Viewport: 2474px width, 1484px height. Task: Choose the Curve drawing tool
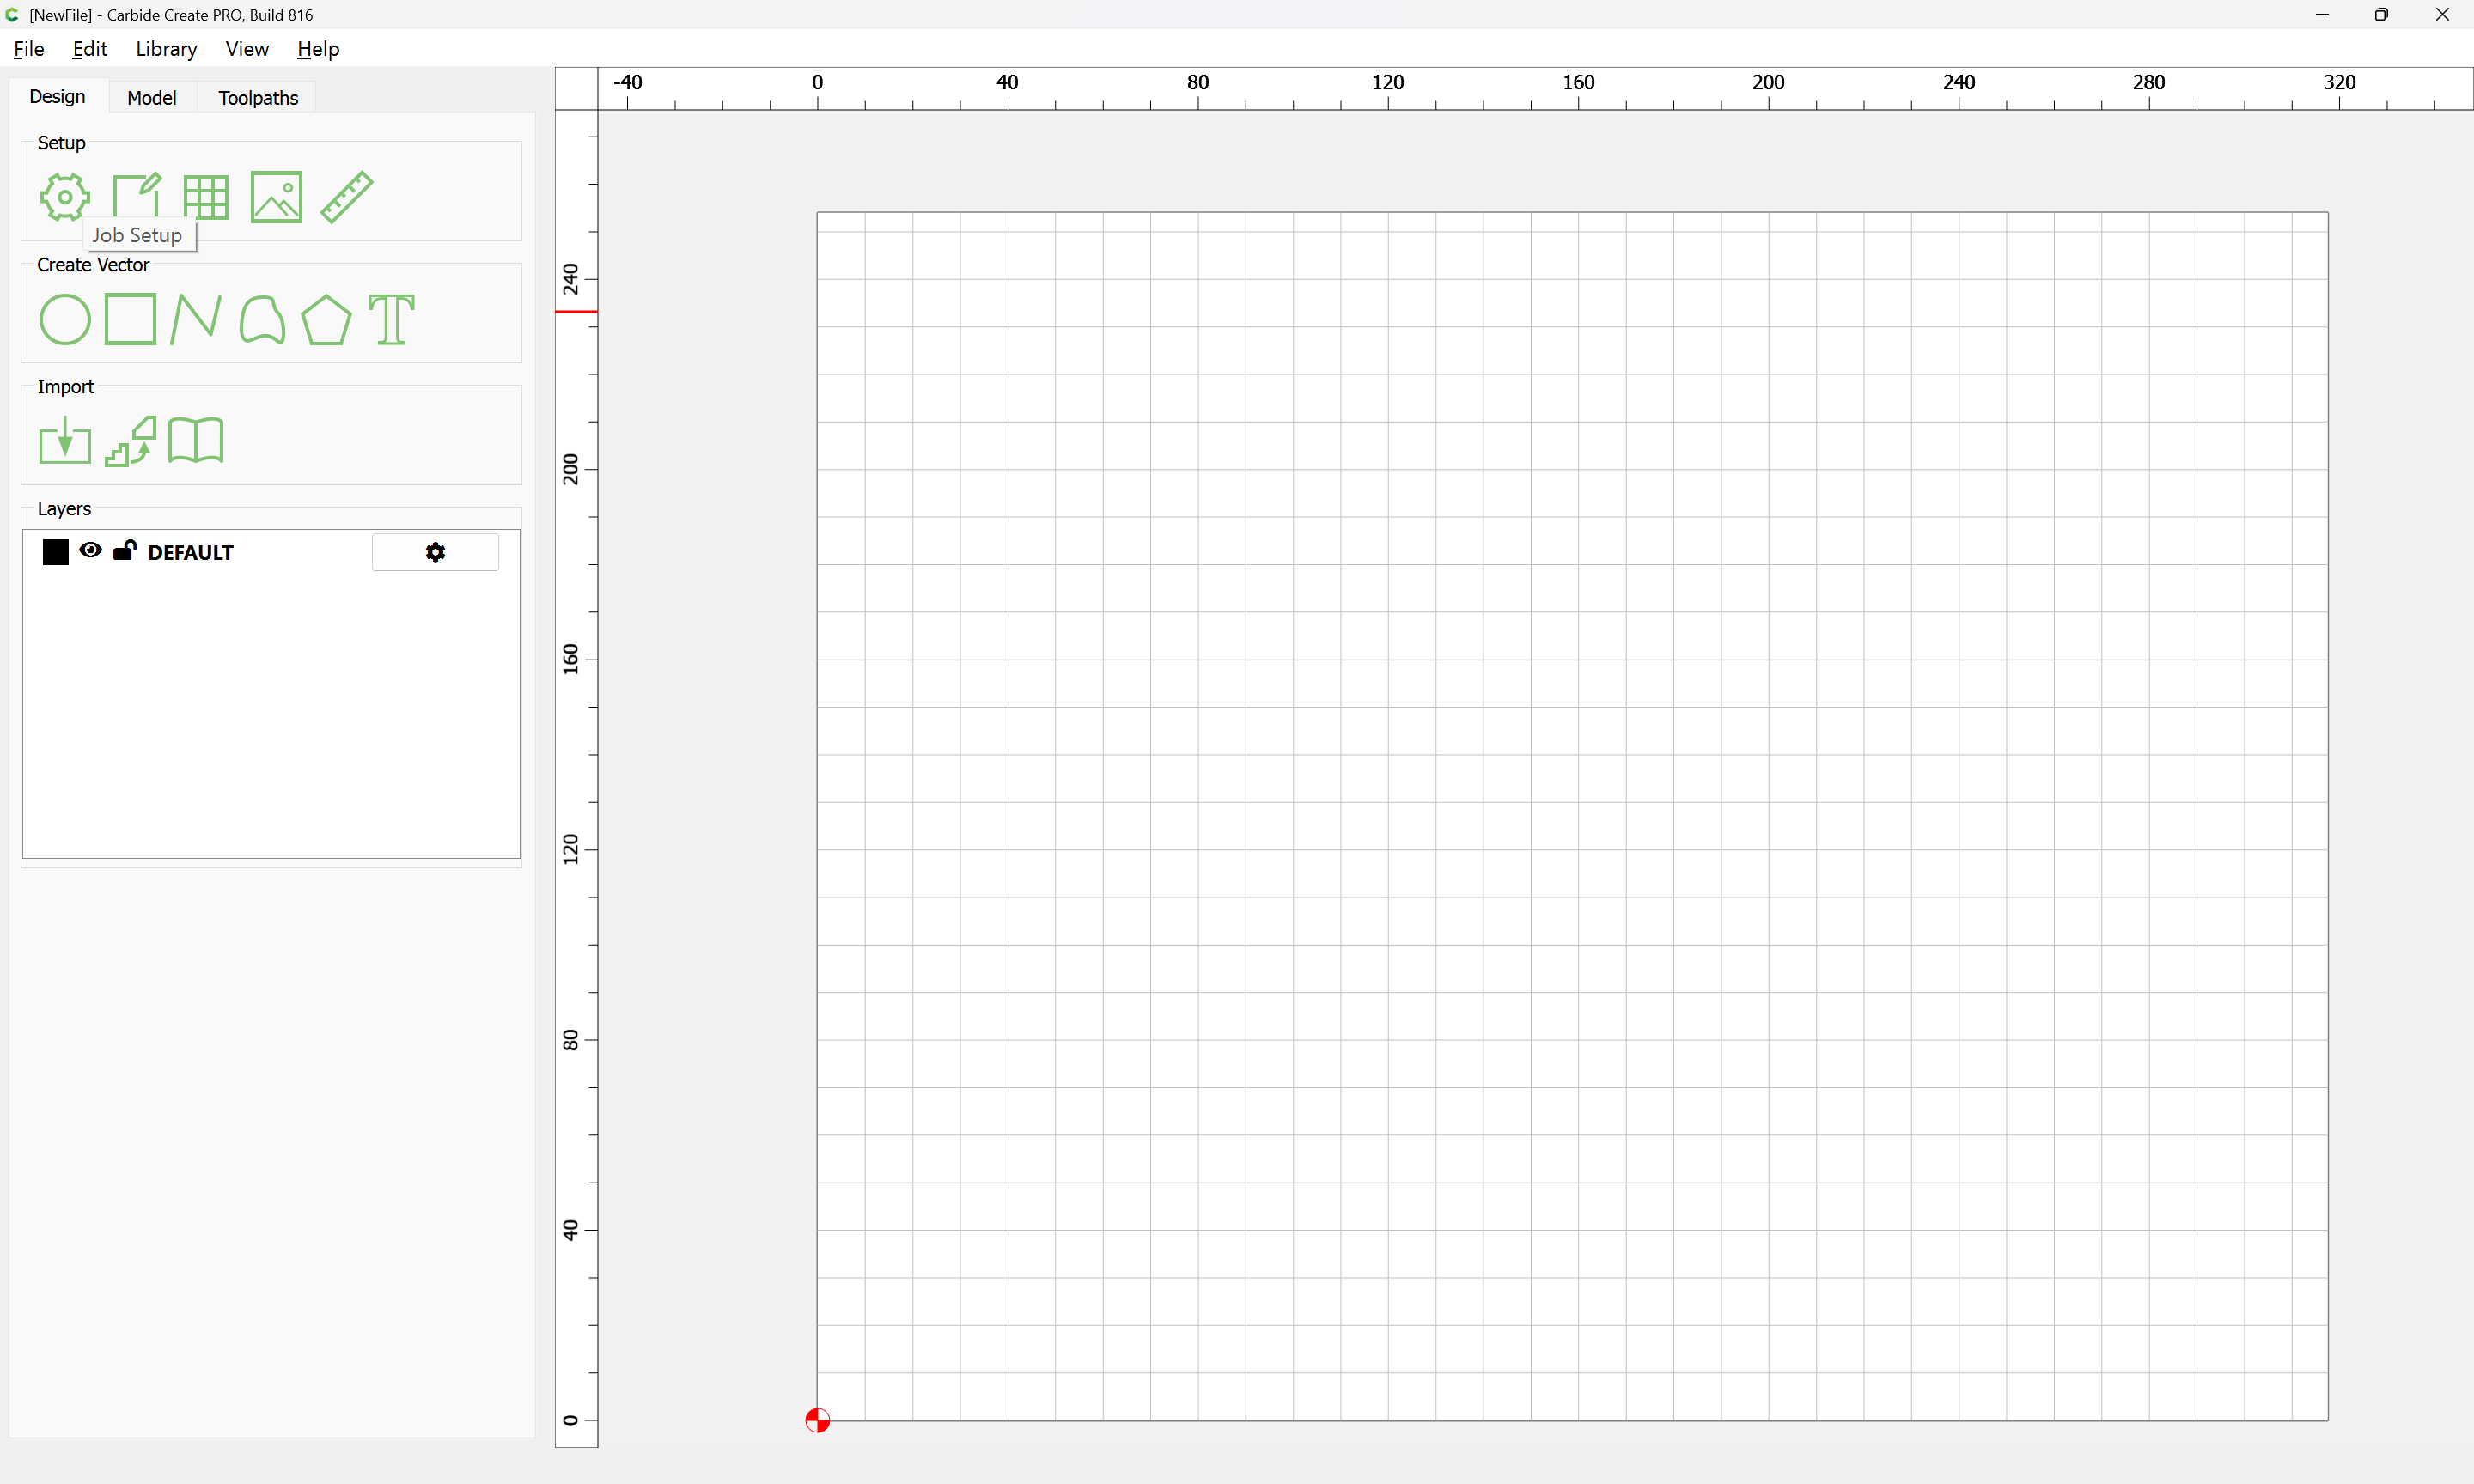coord(262,319)
